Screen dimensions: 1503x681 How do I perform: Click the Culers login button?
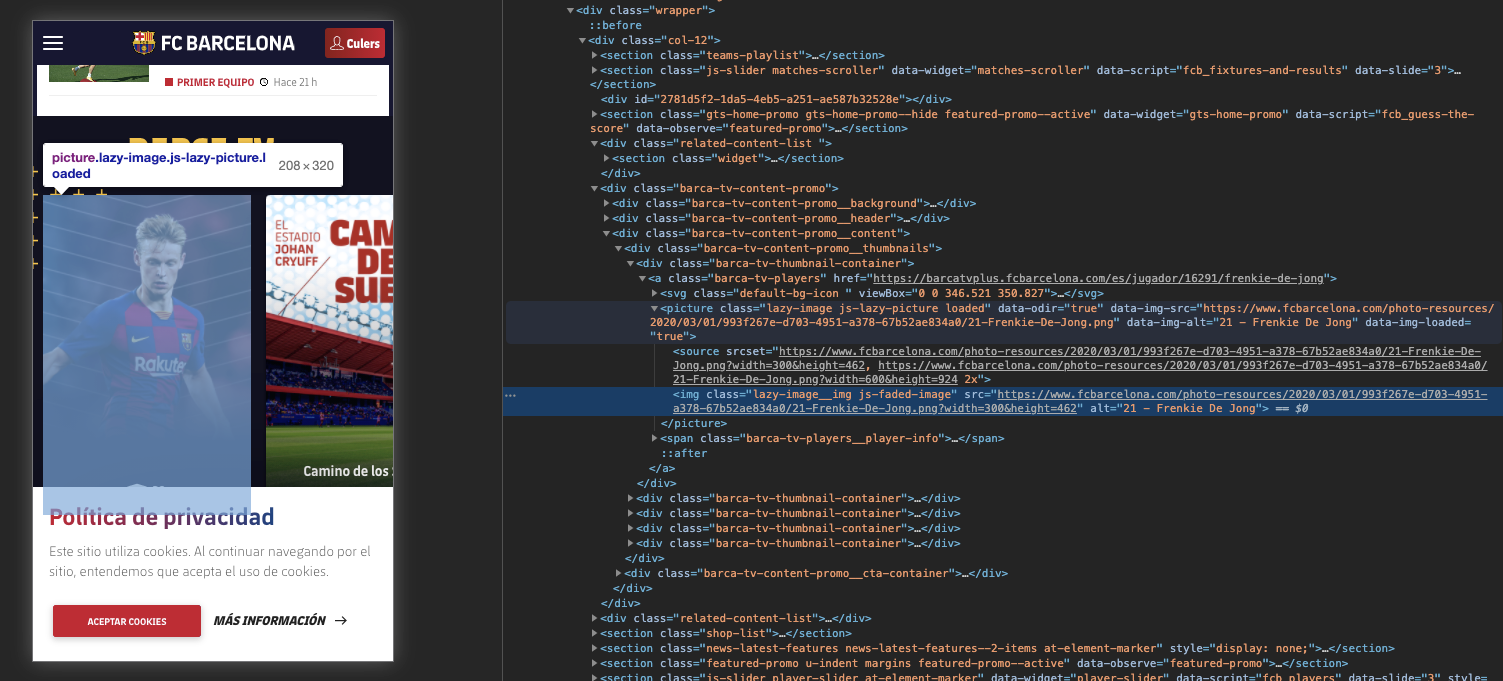pyautogui.click(x=355, y=43)
